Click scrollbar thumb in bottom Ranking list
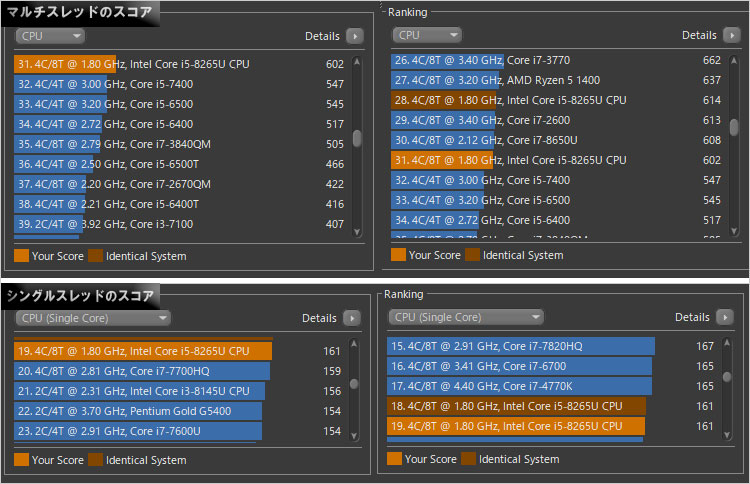750x484 pixels. click(x=727, y=377)
